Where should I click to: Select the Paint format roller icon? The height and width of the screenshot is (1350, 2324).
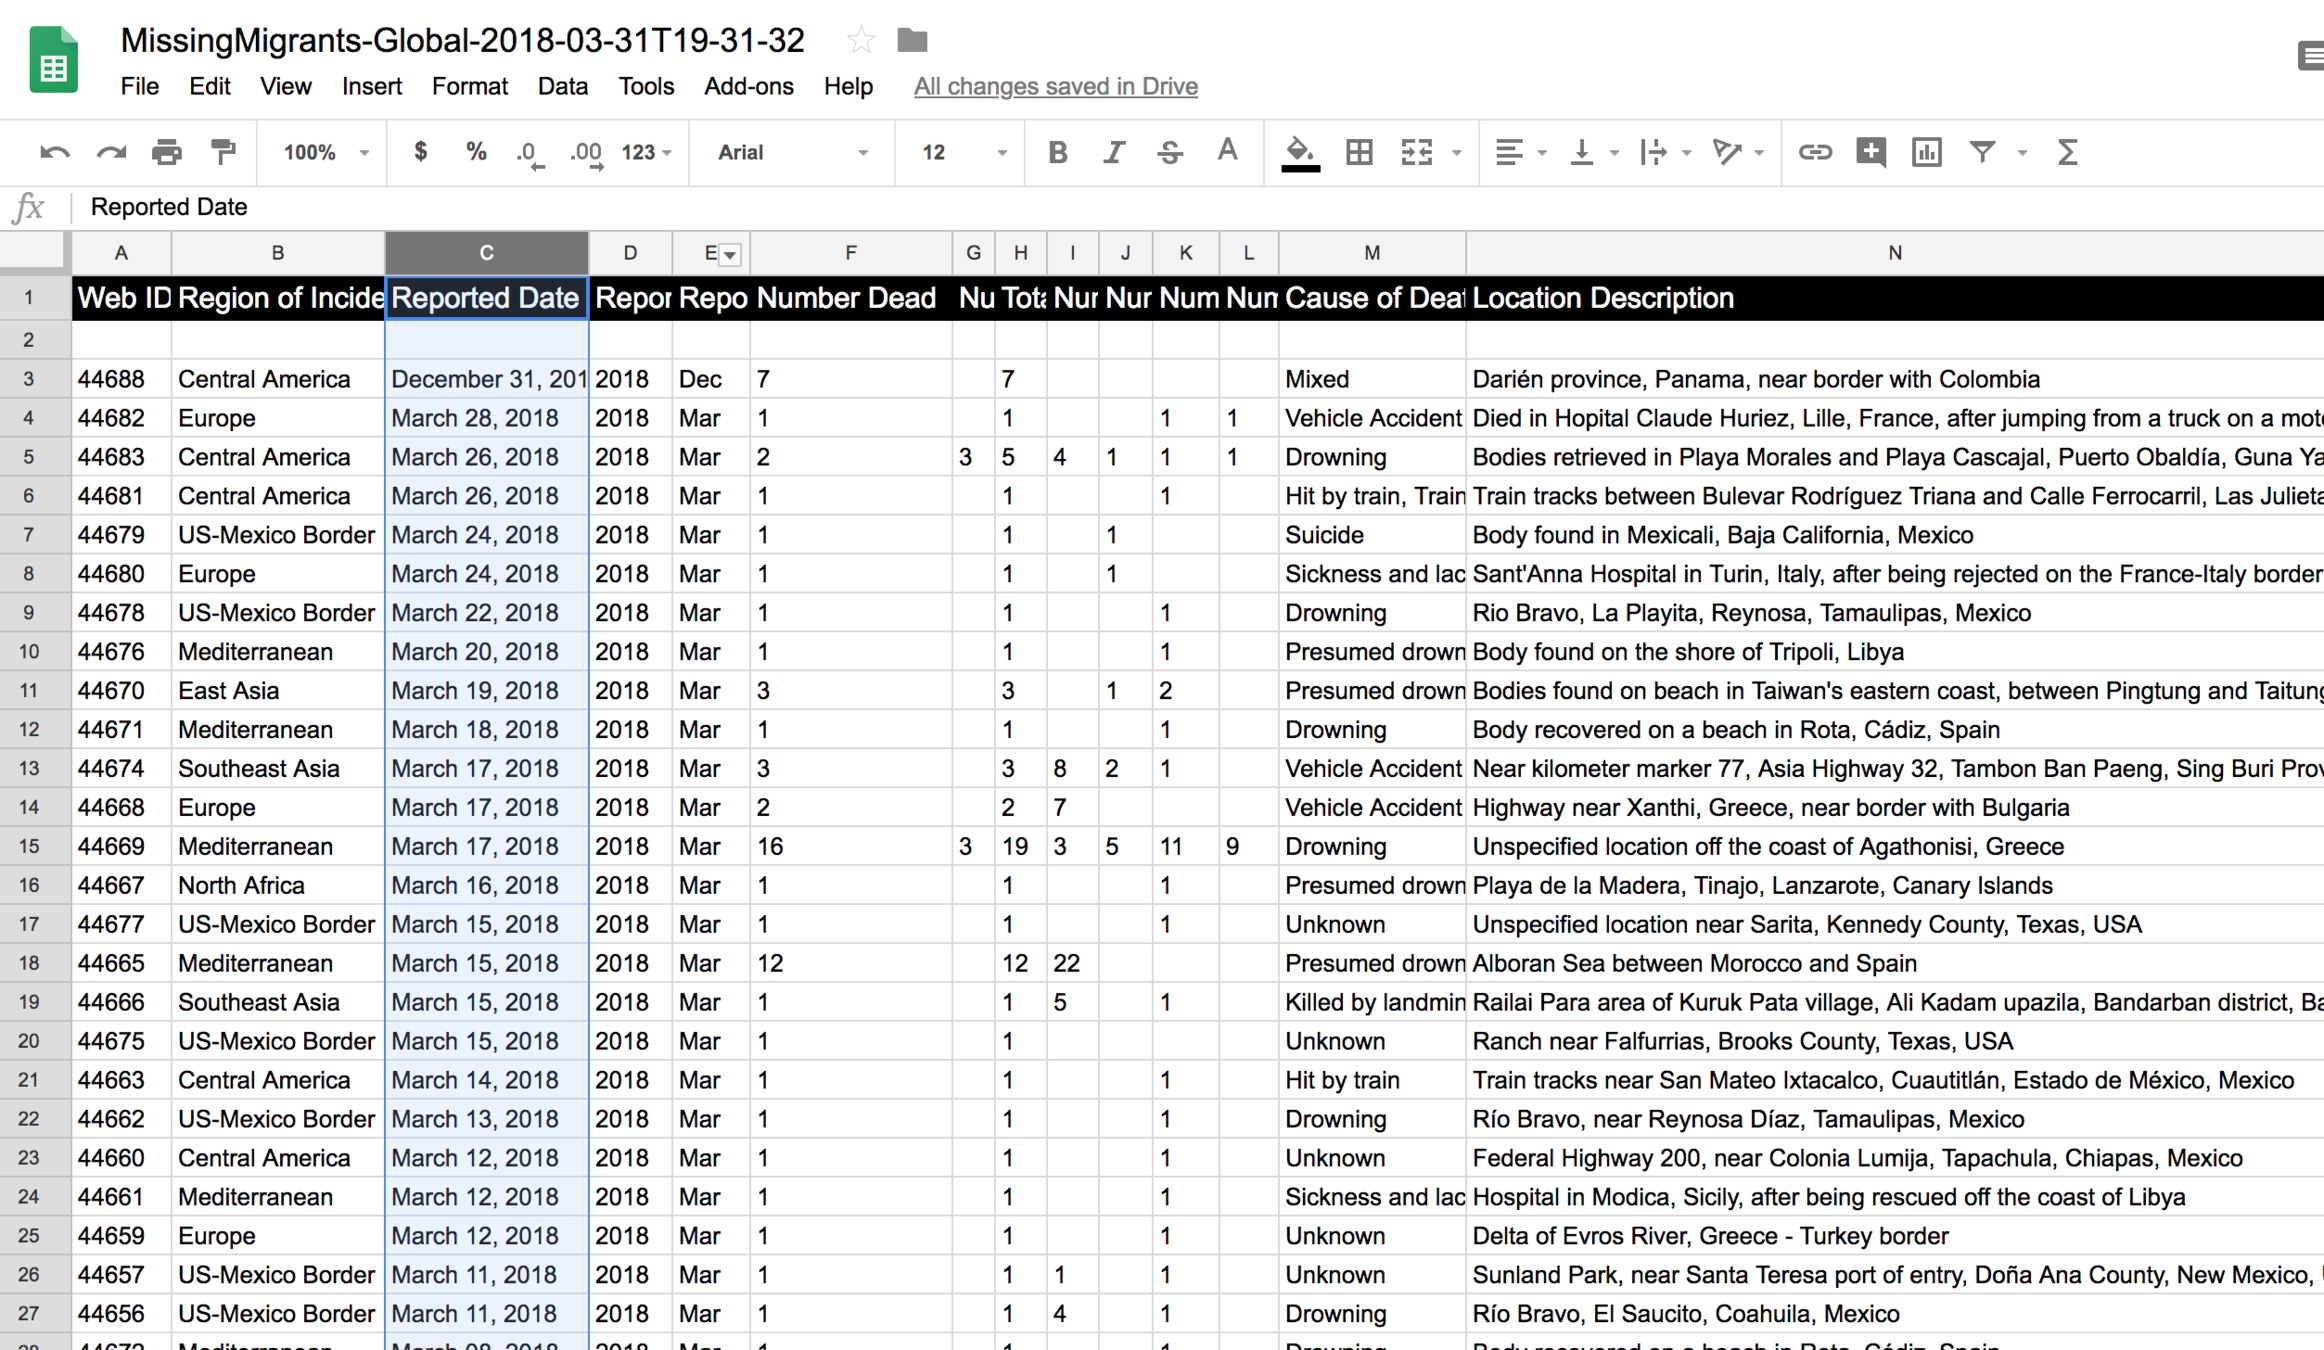click(223, 152)
